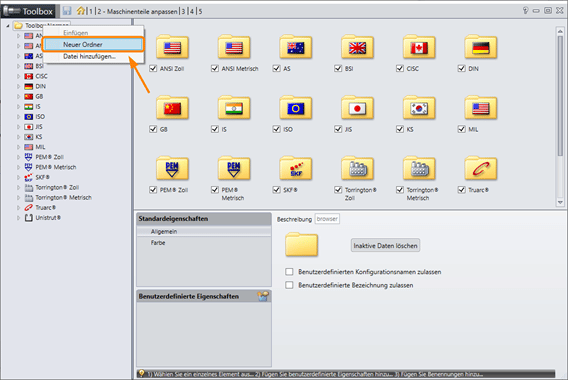Uncheck the GB standard checkbox

(x=153, y=129)
